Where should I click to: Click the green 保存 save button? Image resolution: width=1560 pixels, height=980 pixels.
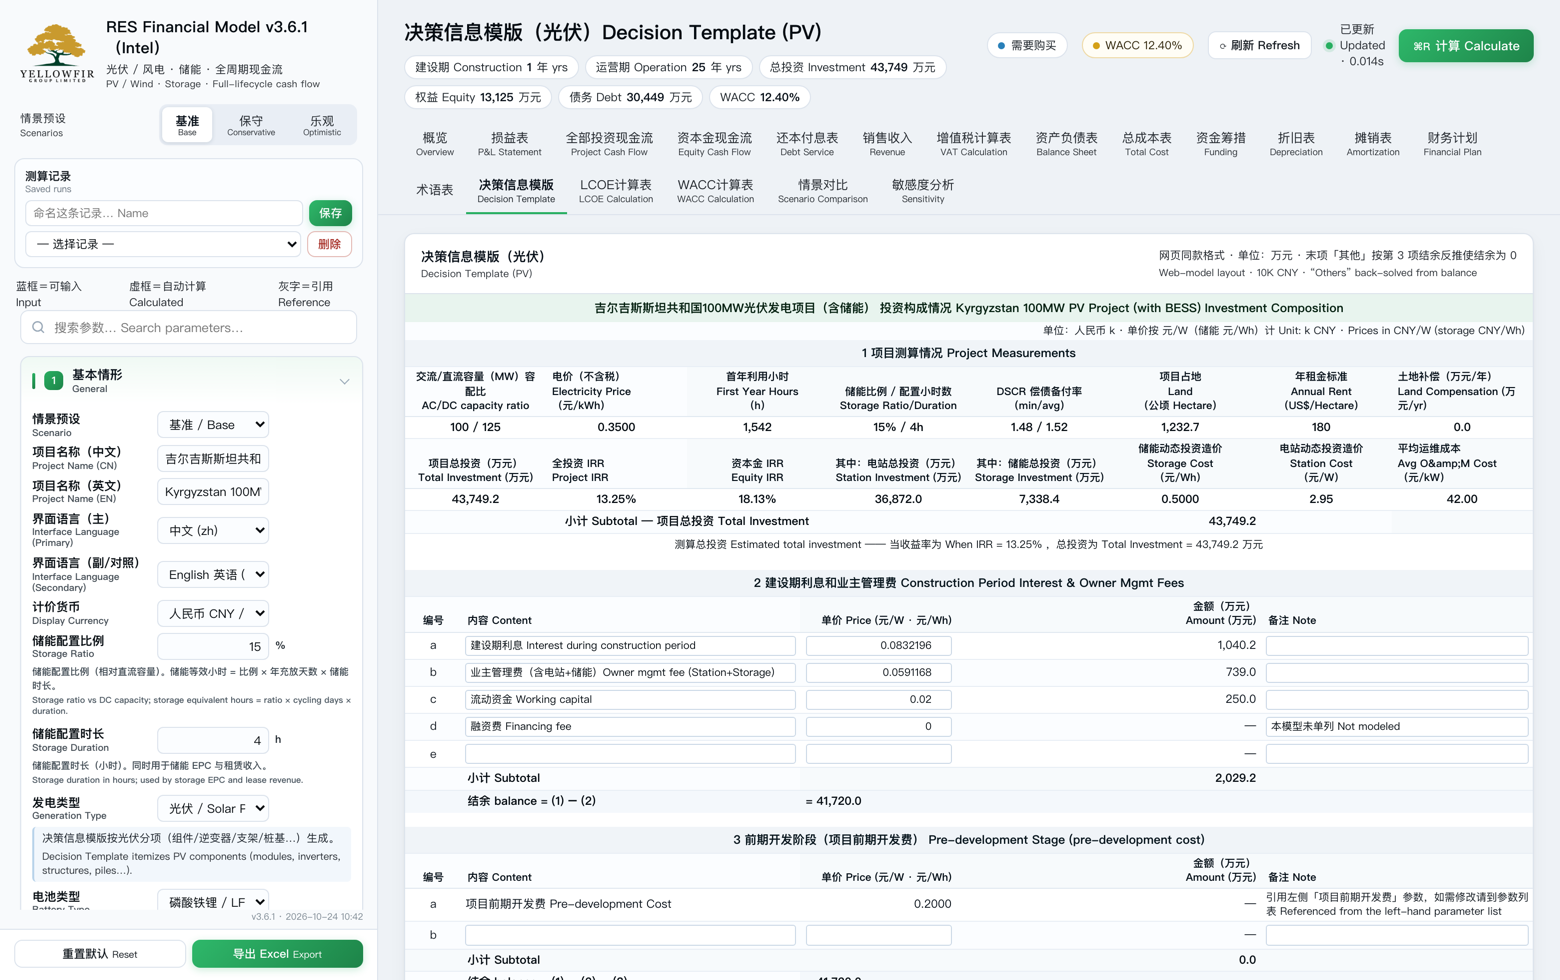(x=330, y=213)
